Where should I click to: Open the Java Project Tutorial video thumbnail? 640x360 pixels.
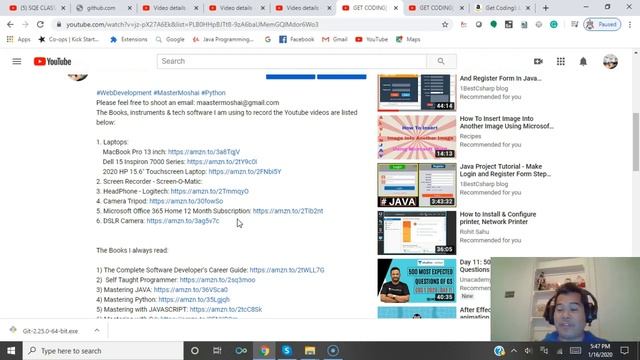click(417, 185)
